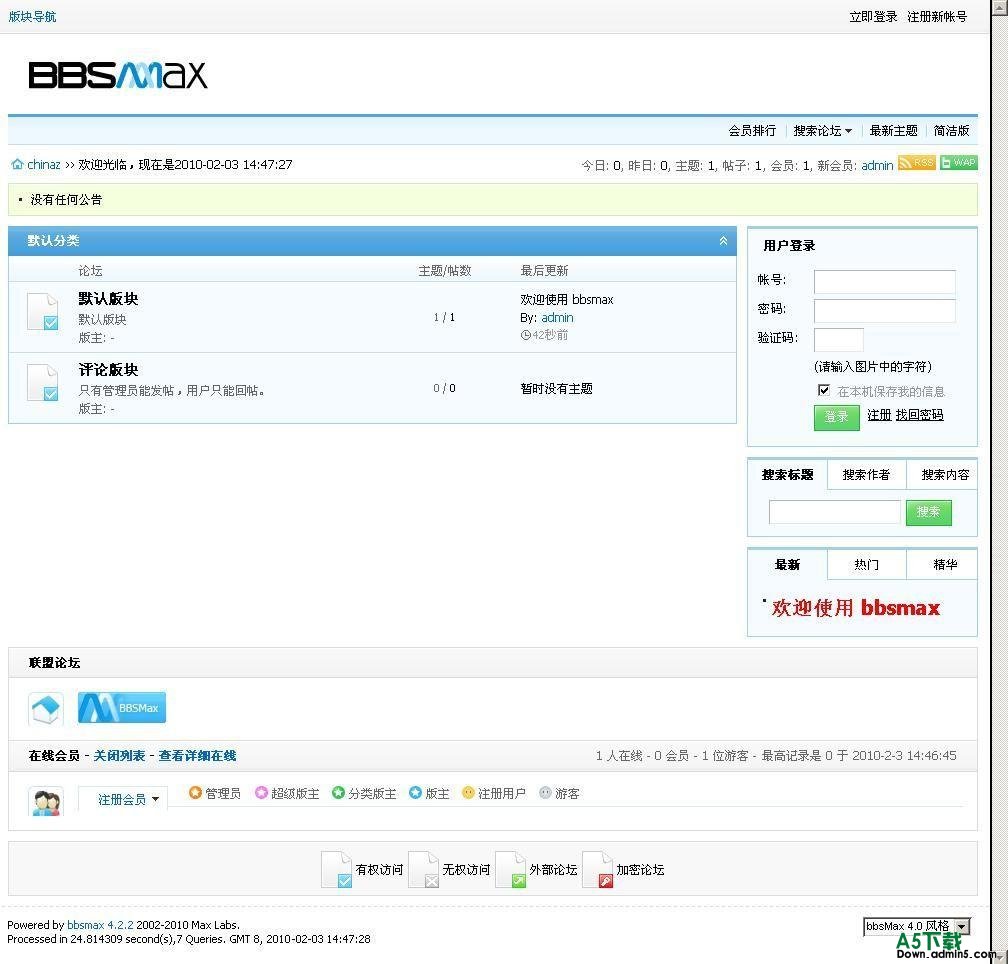Click the 关闭列表 link
This screenshot has width=1008, height=964.
[119, 756]
